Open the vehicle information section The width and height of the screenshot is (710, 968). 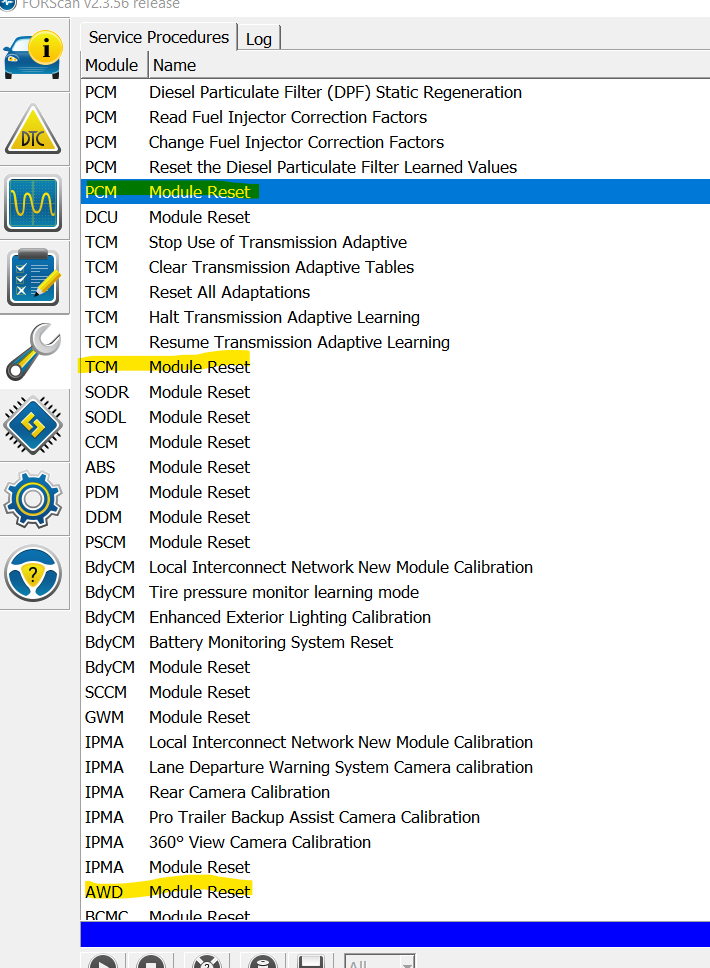(33, 54)
